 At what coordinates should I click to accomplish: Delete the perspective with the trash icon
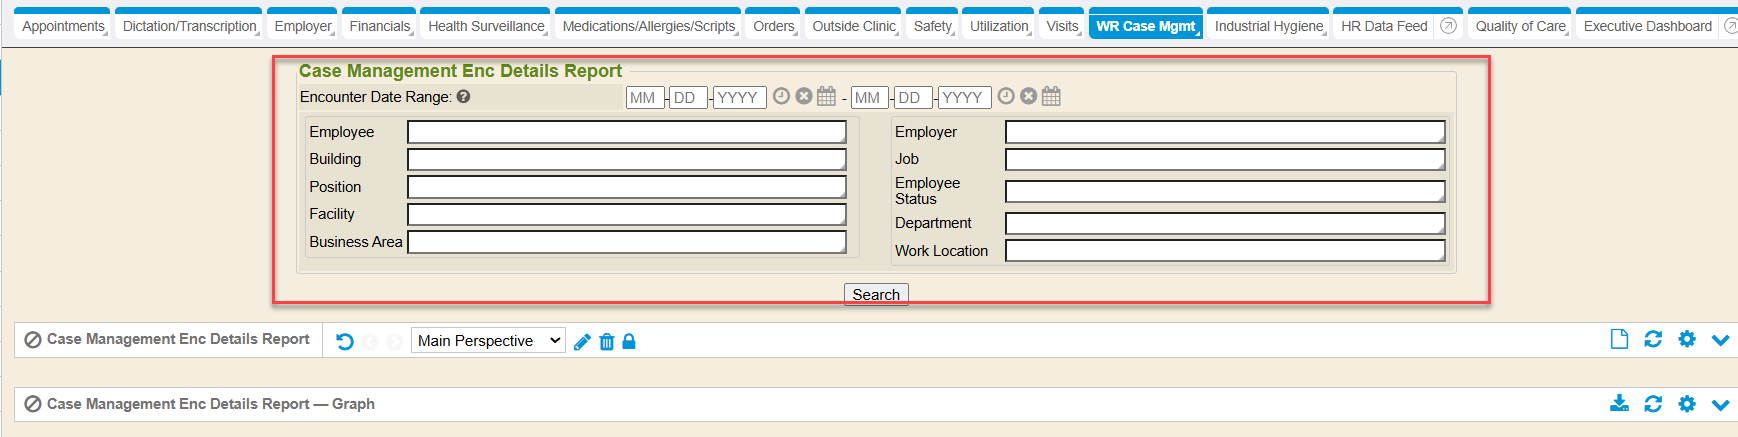pyautogui.click(x=606, y=342)
